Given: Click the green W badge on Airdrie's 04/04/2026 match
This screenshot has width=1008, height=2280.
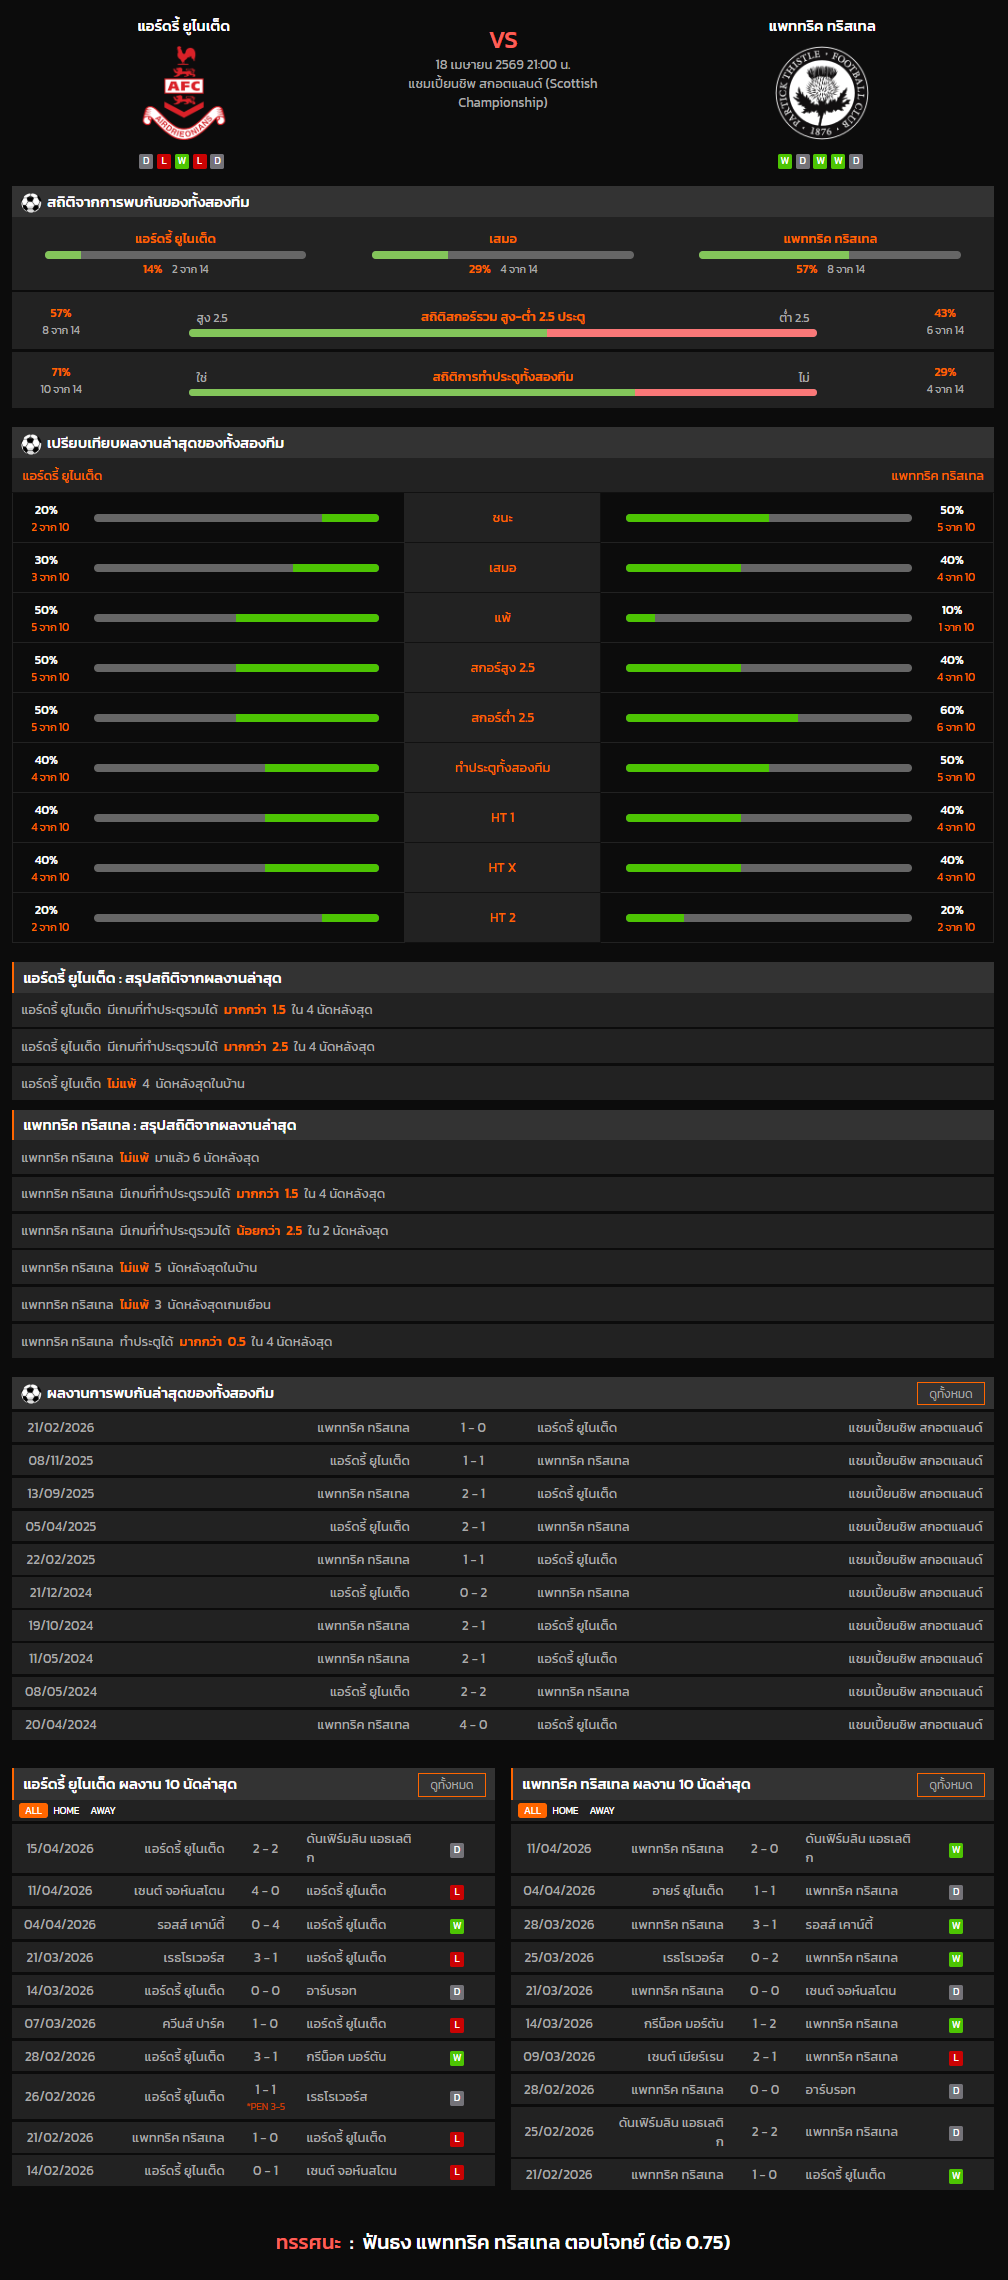Looking at the screenshot, I should pyautogui.click(x=457, y=1926).
